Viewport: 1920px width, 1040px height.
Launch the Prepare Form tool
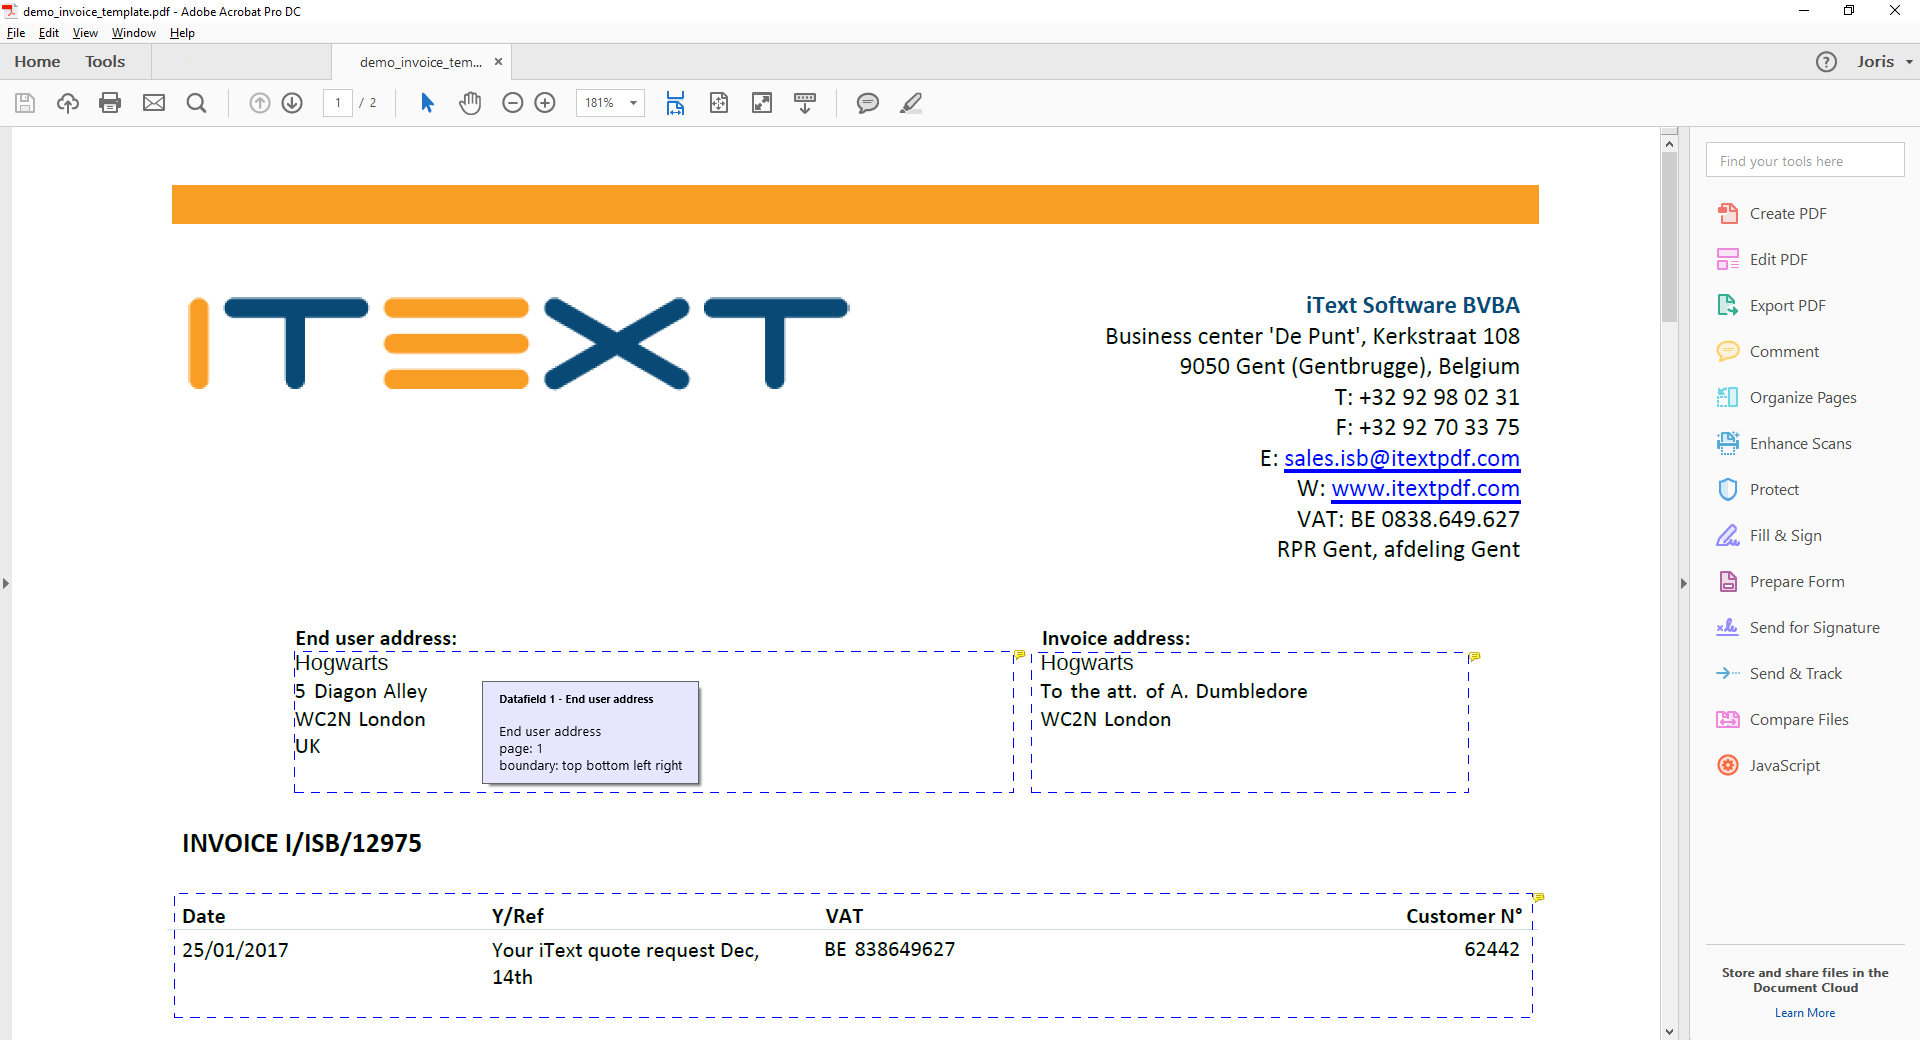(x=1795, y=581)
